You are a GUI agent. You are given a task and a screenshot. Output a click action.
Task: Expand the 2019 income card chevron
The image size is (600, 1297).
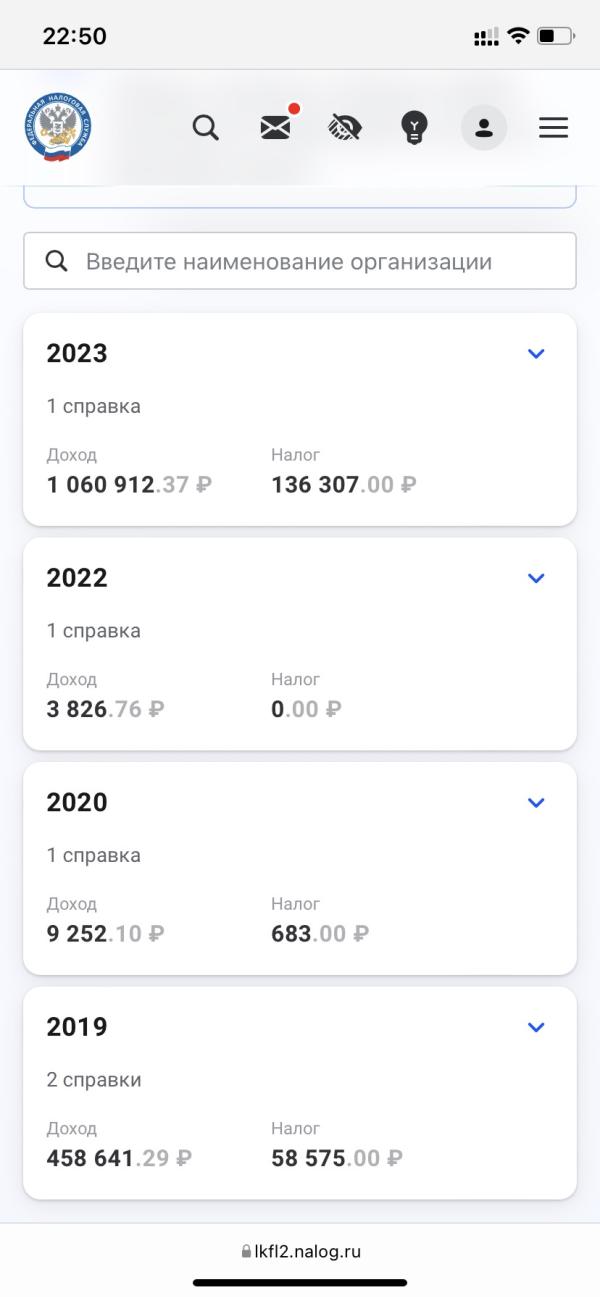coord(536,1027)
